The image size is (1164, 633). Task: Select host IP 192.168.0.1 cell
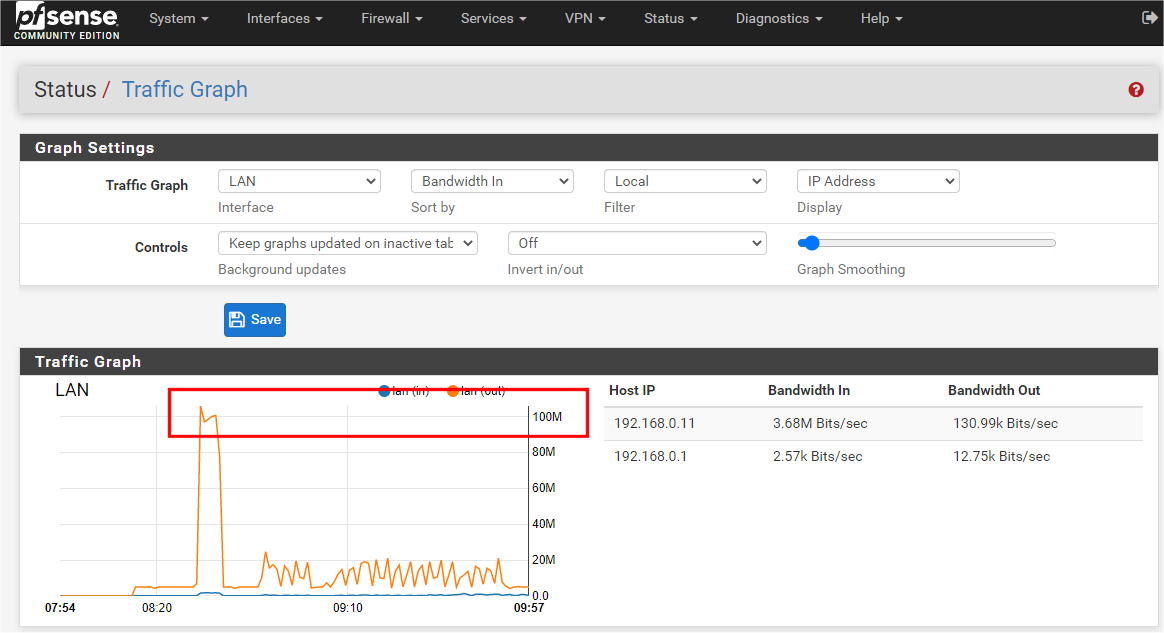pos(650,456)
